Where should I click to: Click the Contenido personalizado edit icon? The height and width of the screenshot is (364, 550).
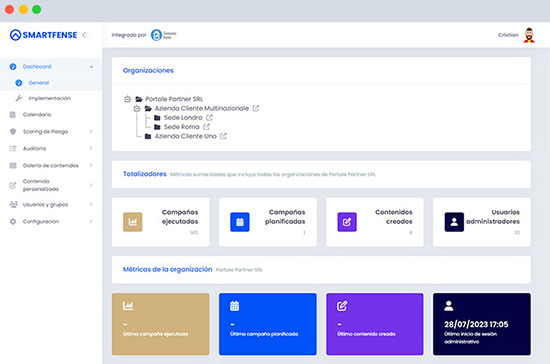pos(13,185)
